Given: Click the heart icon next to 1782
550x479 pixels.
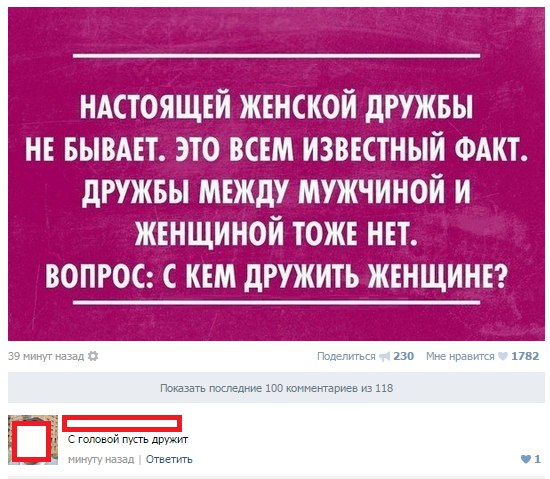Looking at the screenshot, I should coord(503,356).
